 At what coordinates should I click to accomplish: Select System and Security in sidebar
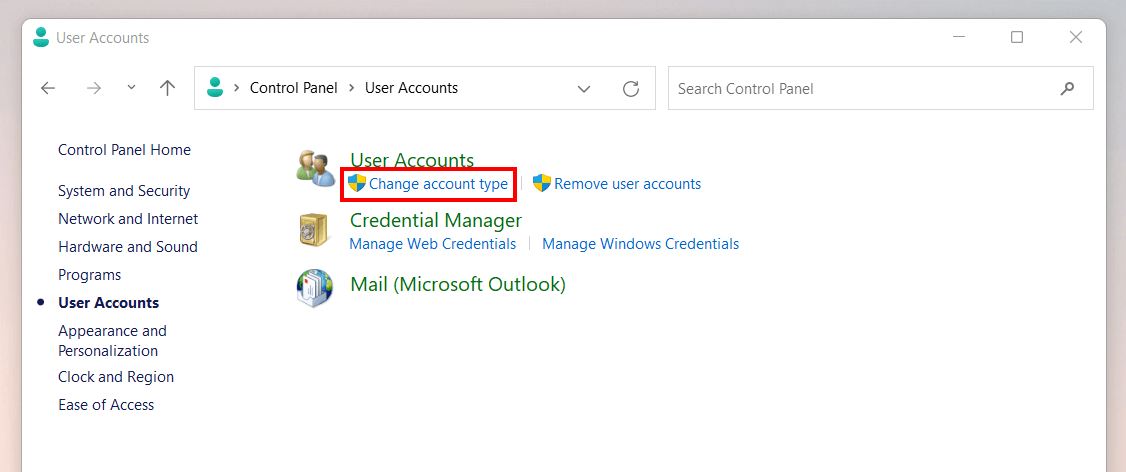click(x=124, y=191)
